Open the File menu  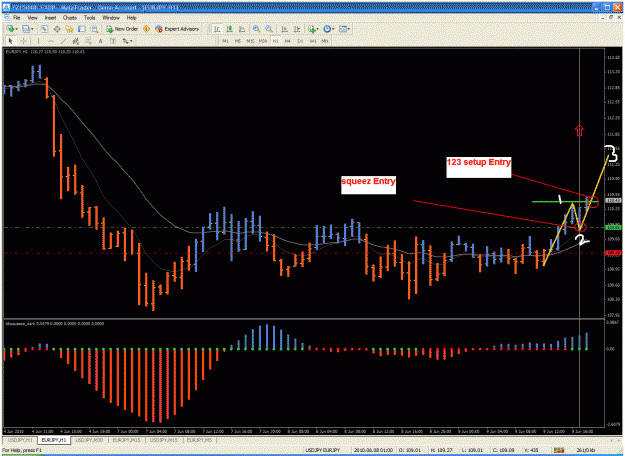pos(16,18)
